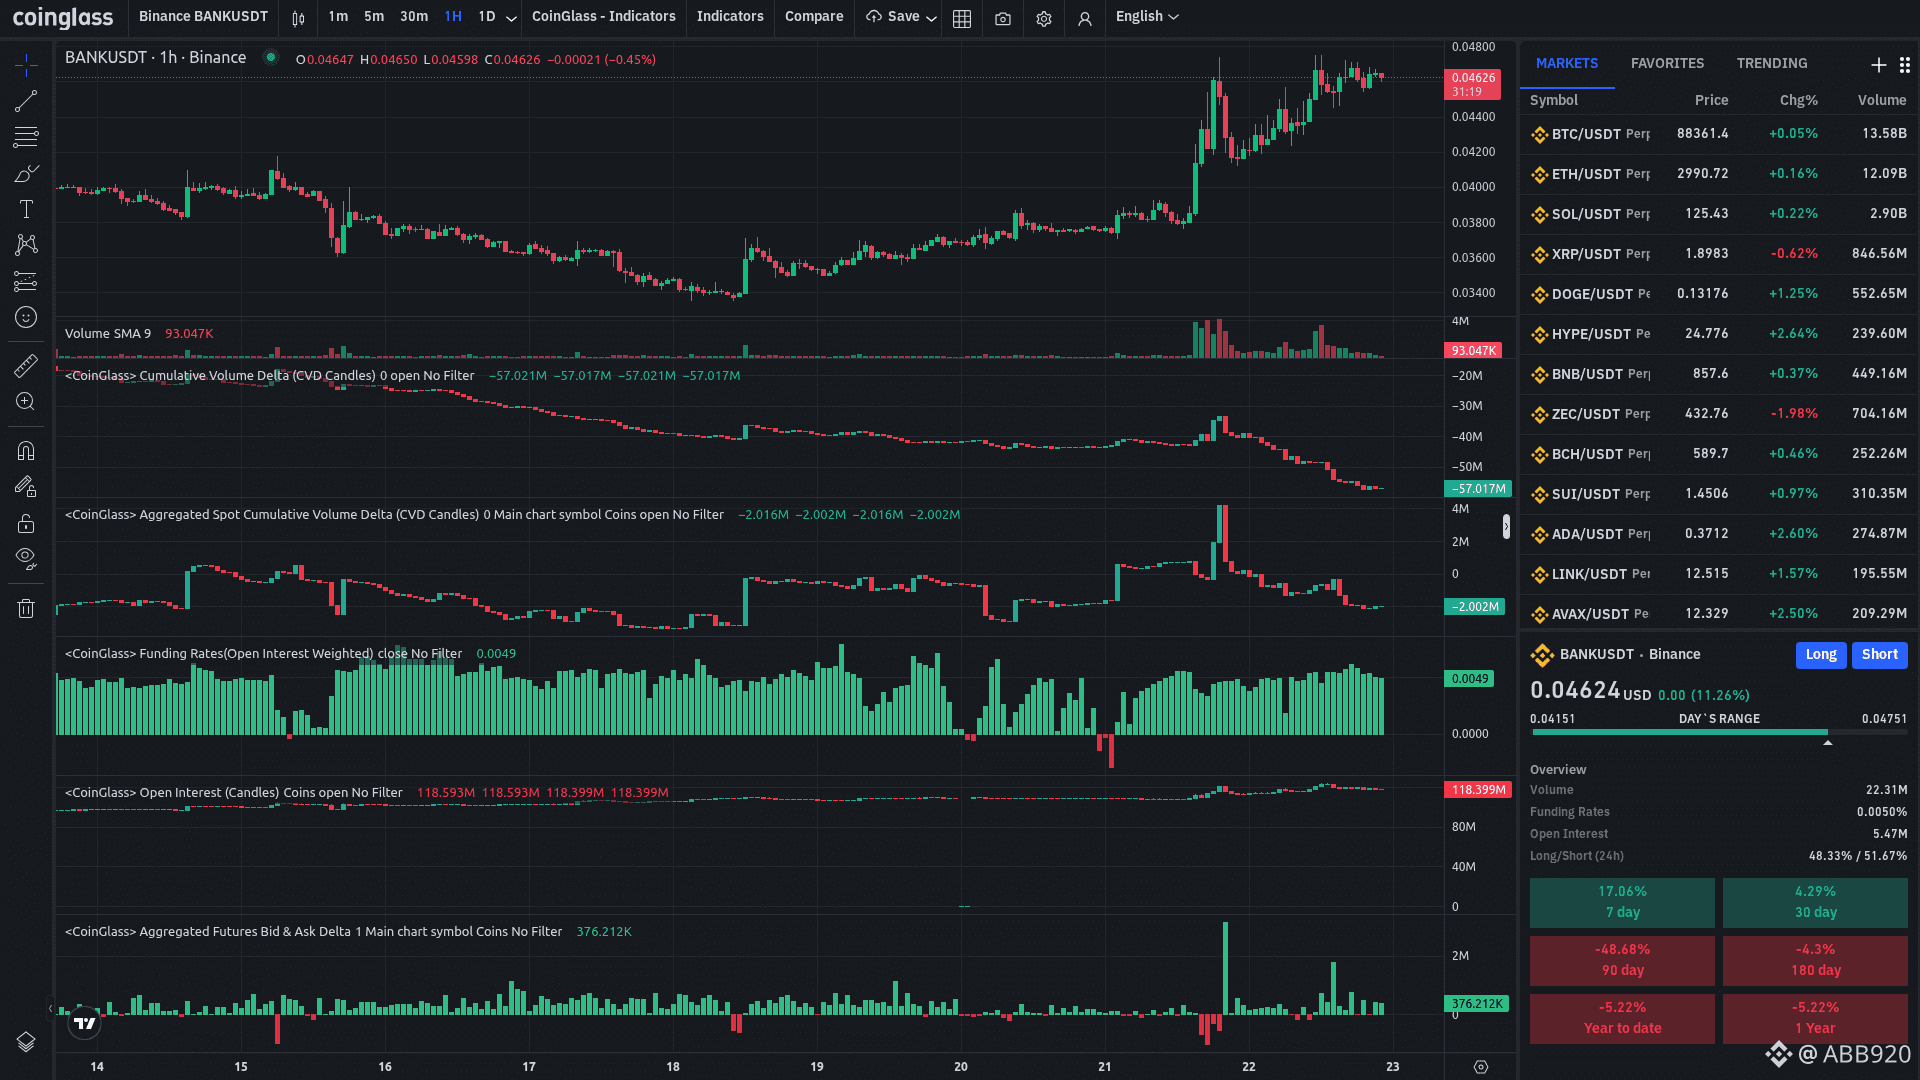Click the blue Long button

[x=1820, y=655]
